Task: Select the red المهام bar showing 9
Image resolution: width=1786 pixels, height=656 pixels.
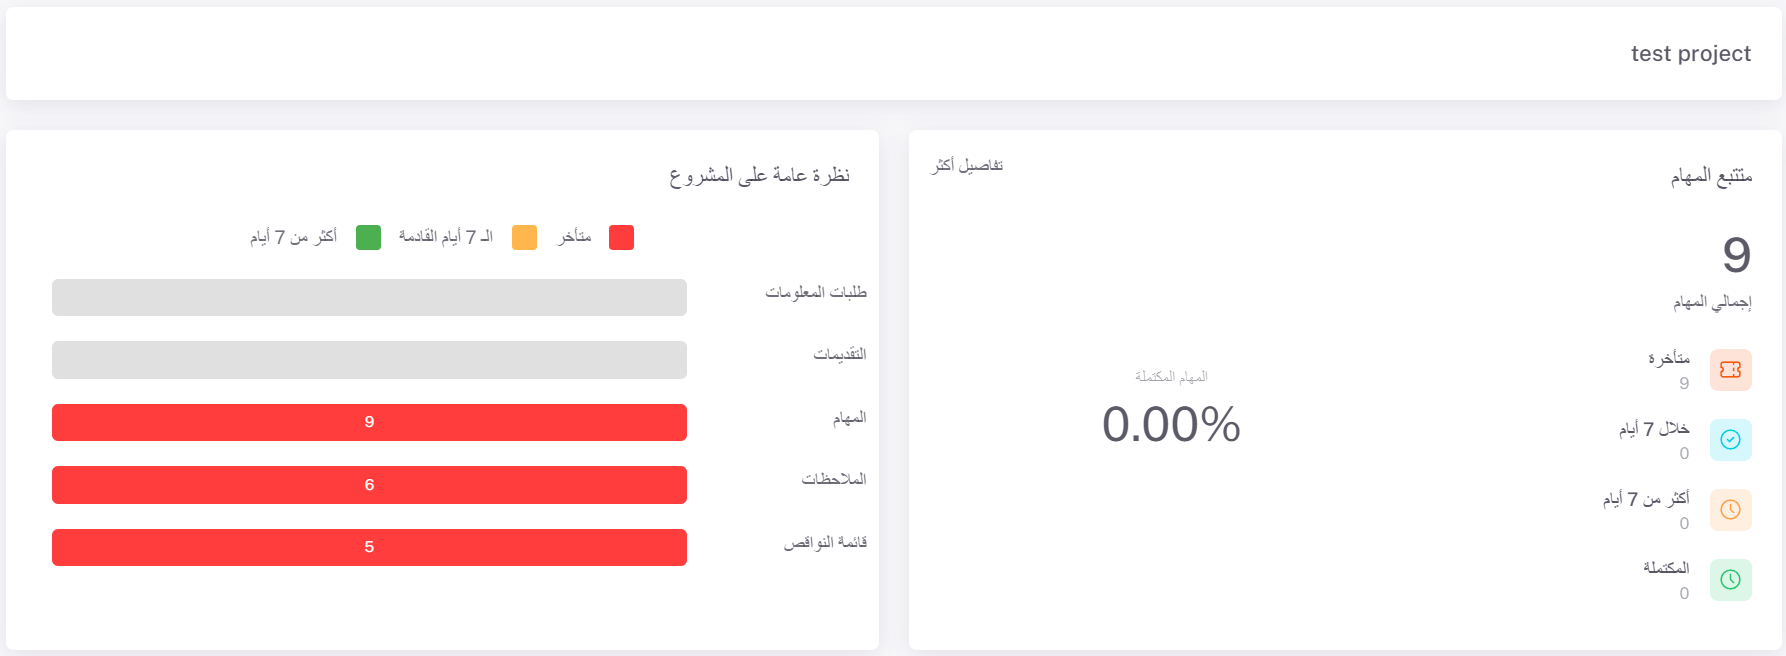Action: click(x=369, y=422)
